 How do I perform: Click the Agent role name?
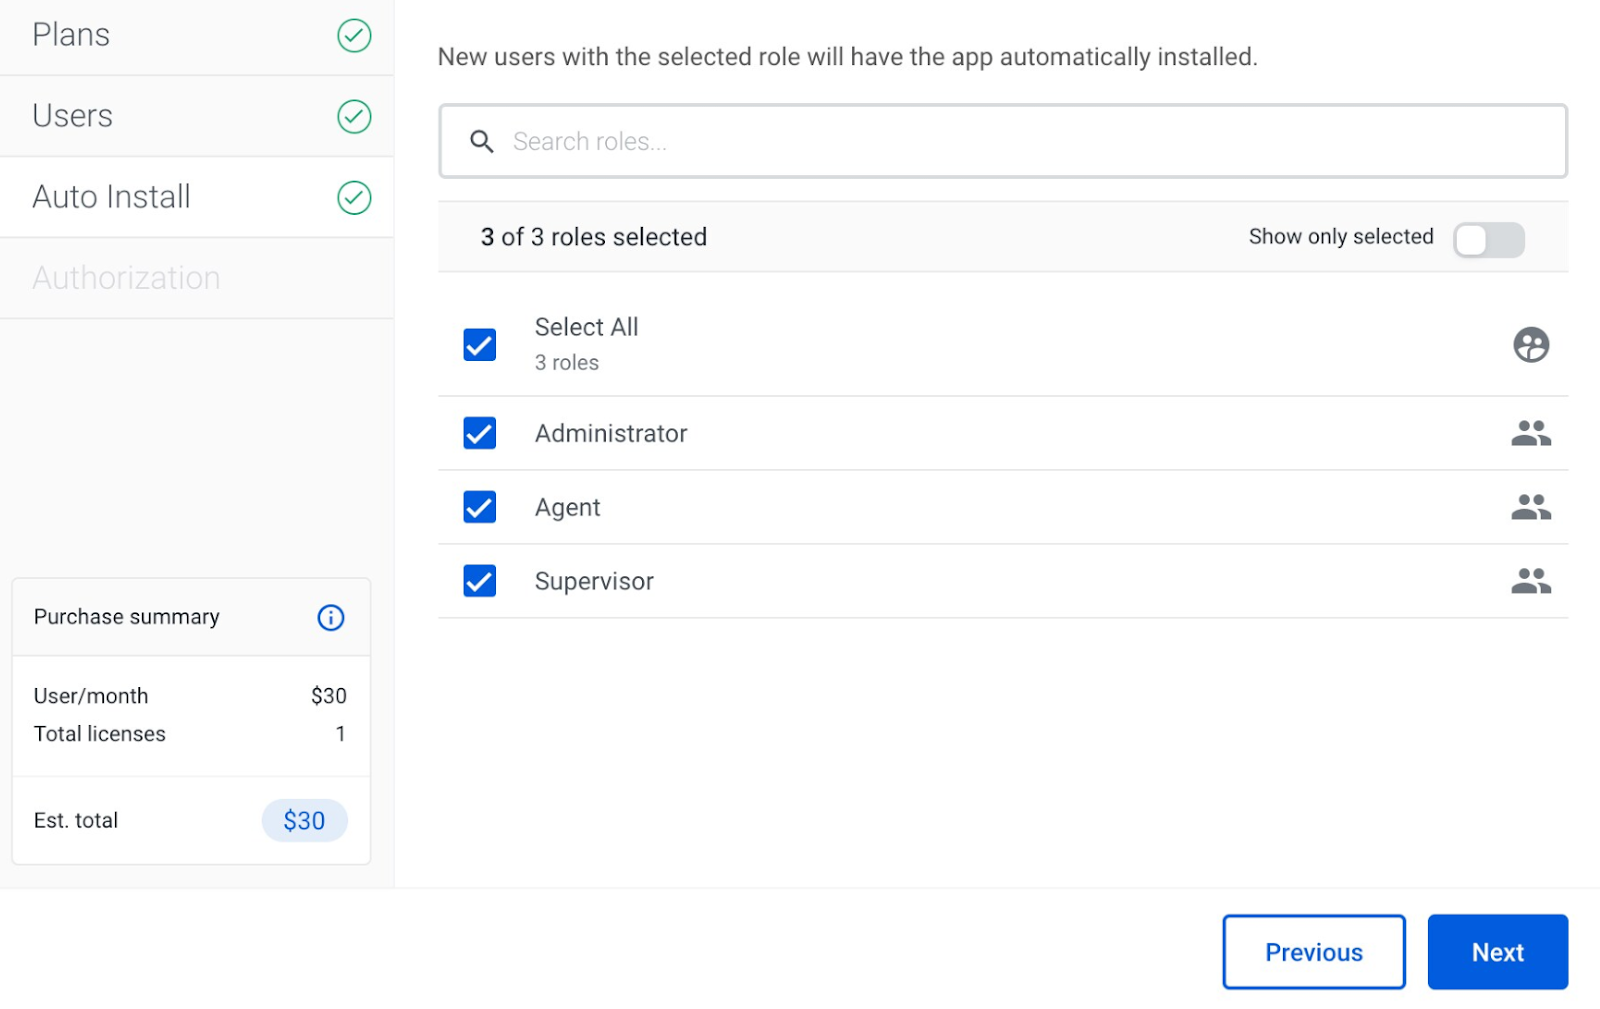568,508
